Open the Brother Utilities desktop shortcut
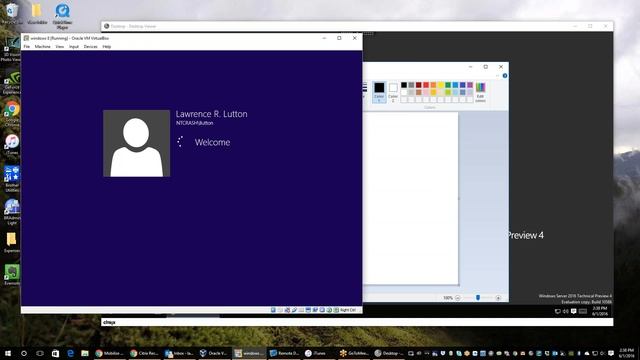The height and width of the screenshot is (360, 640). pos(12,179)
